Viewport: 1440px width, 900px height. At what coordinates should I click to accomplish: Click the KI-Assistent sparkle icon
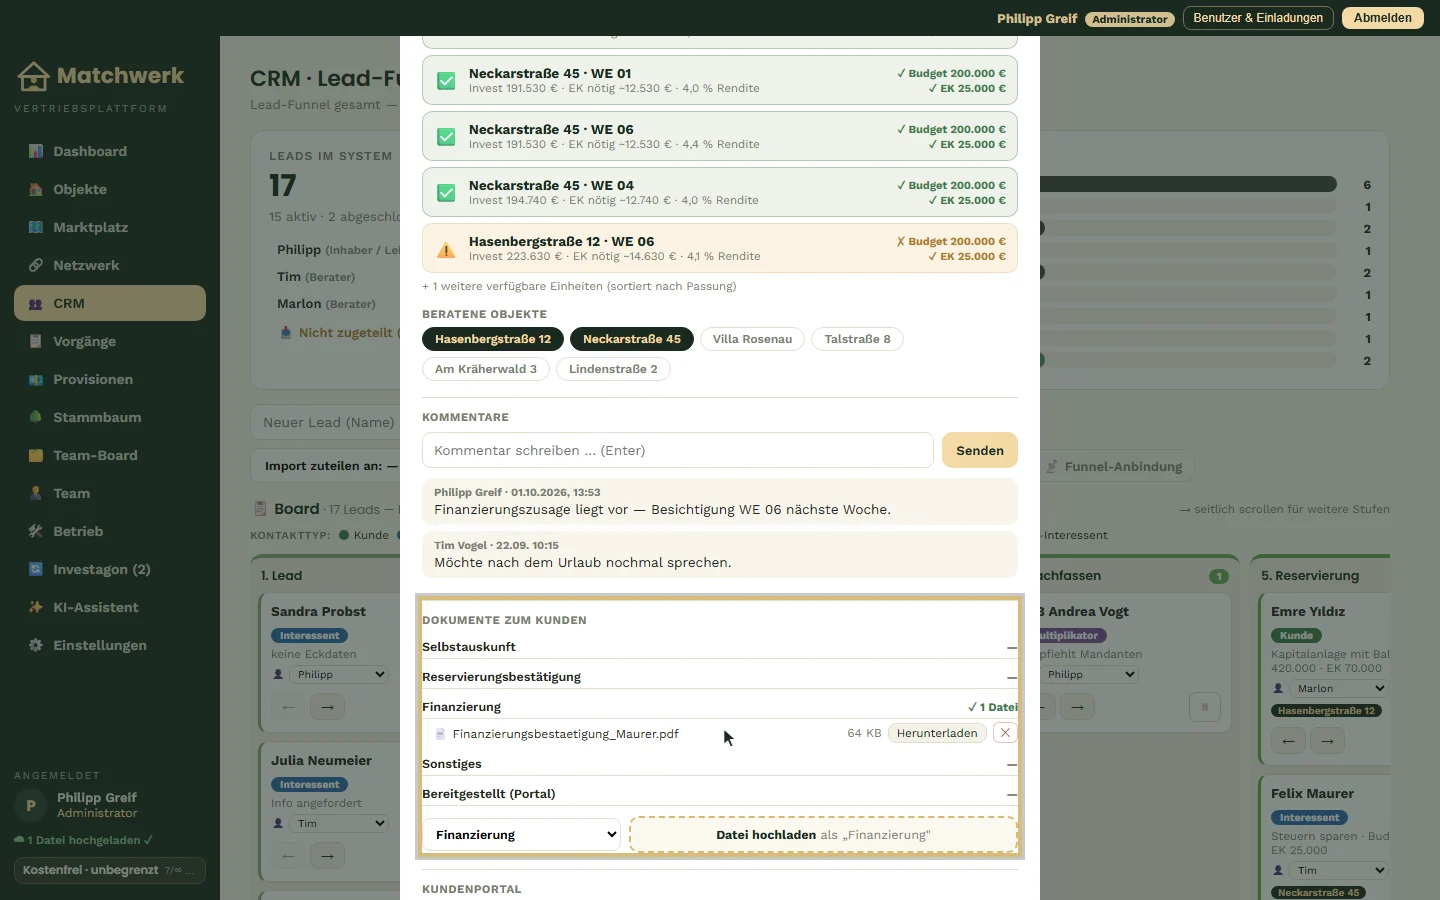click(x=36, y=608)
